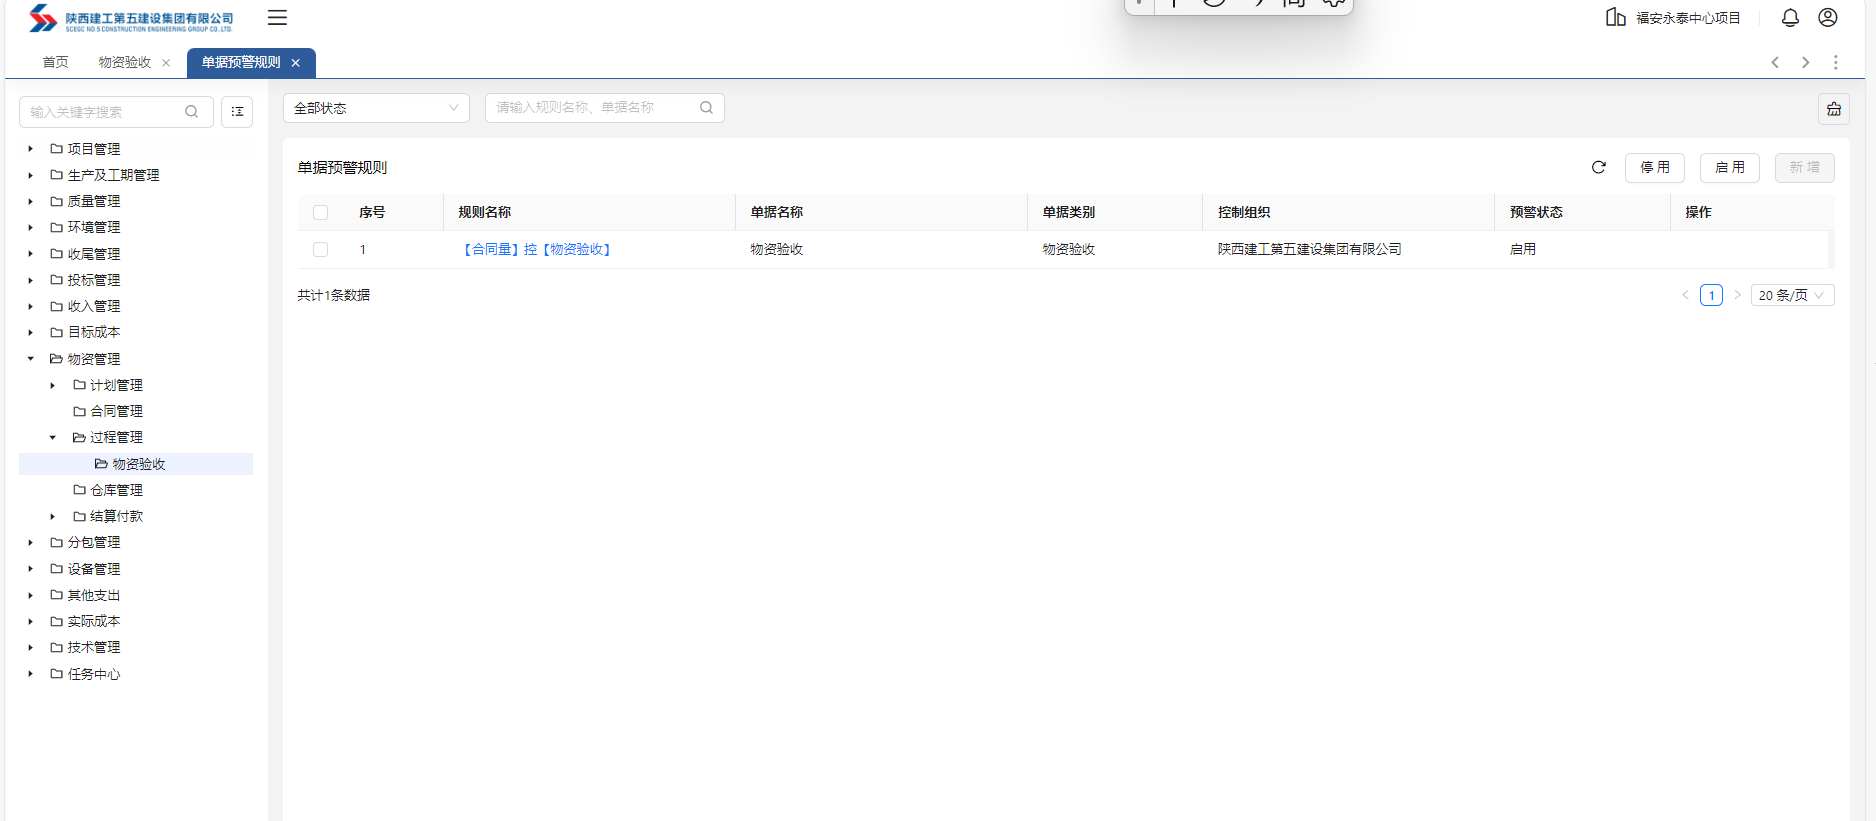Image resolution: width=1876 pixels, height=821 pixels.
Task: Open the tab options three-dot menu
Action: click(x=1836, y=62)
